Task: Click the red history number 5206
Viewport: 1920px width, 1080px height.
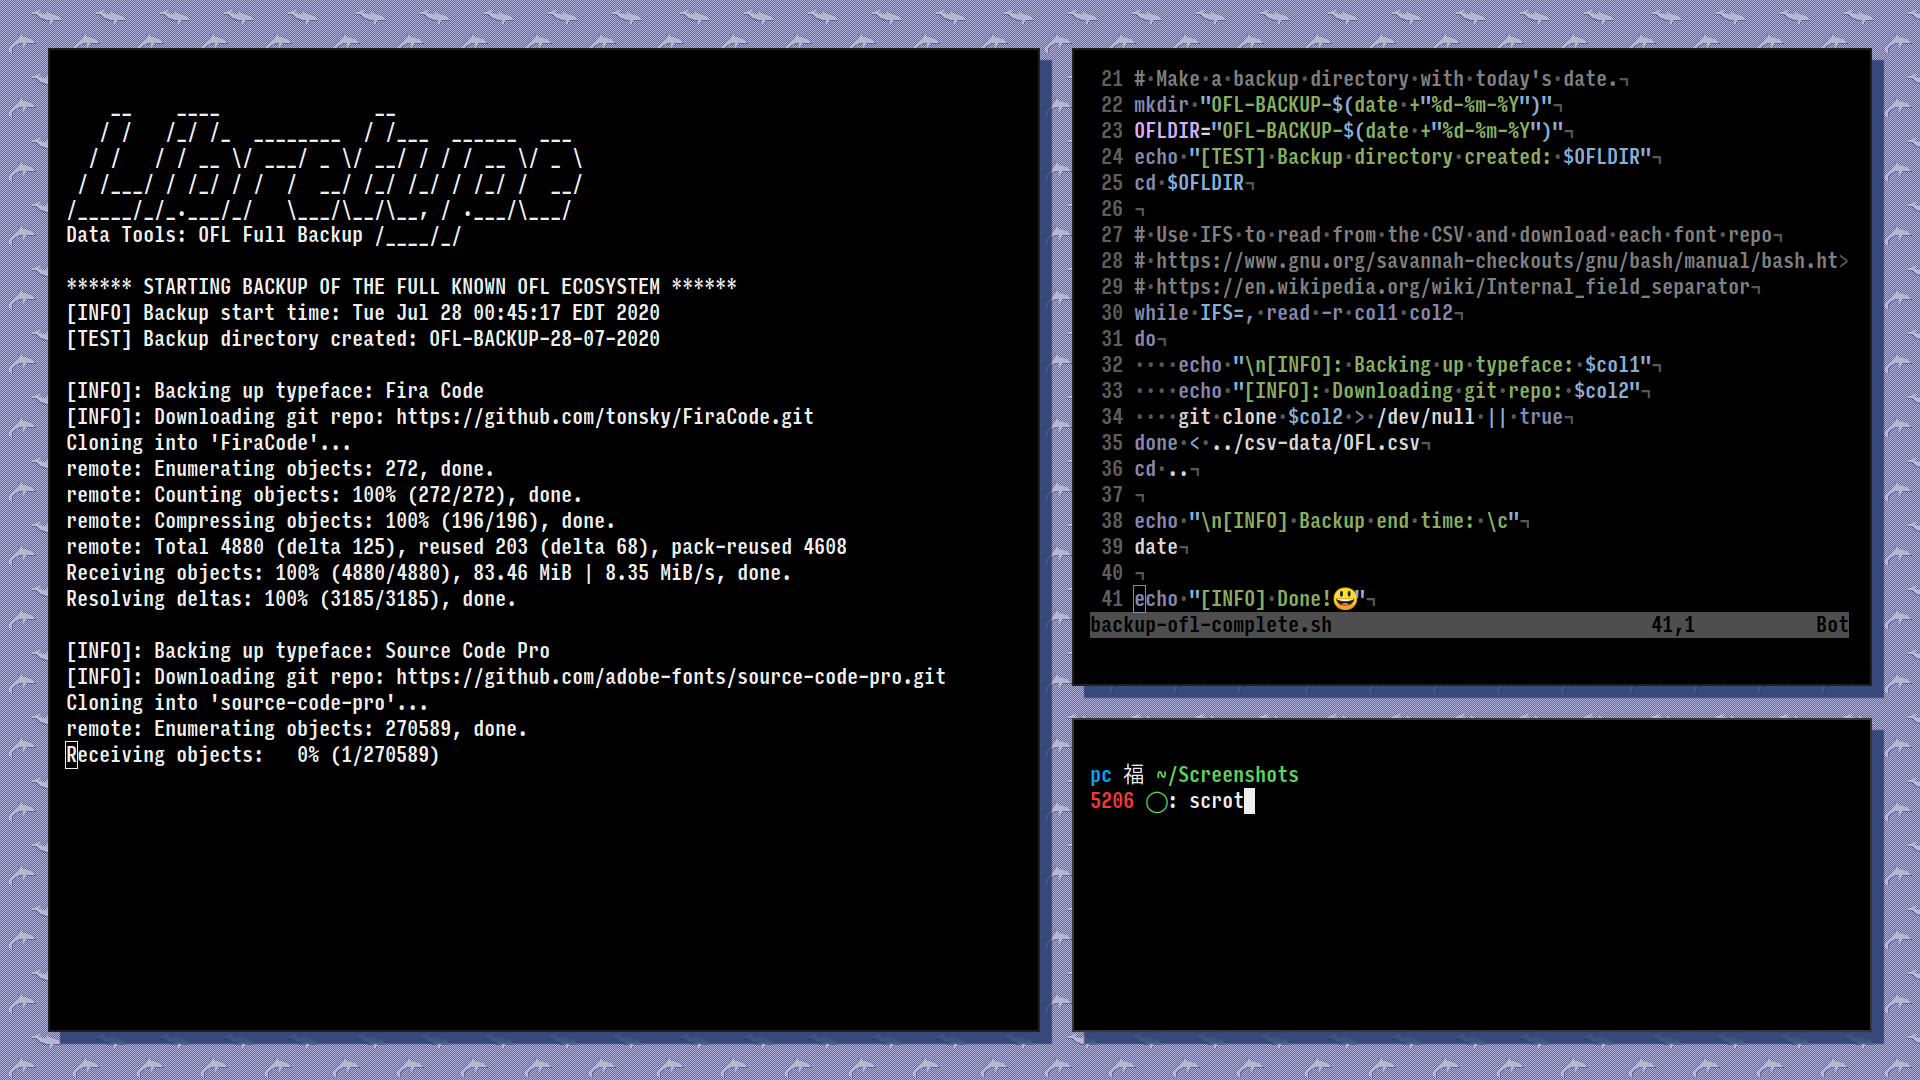Action: pos(1112,801)
